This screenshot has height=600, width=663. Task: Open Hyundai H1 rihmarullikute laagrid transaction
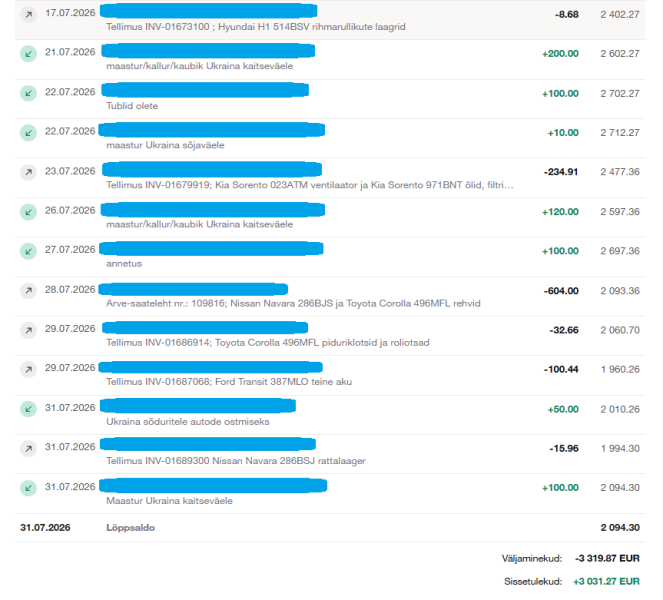330,20
